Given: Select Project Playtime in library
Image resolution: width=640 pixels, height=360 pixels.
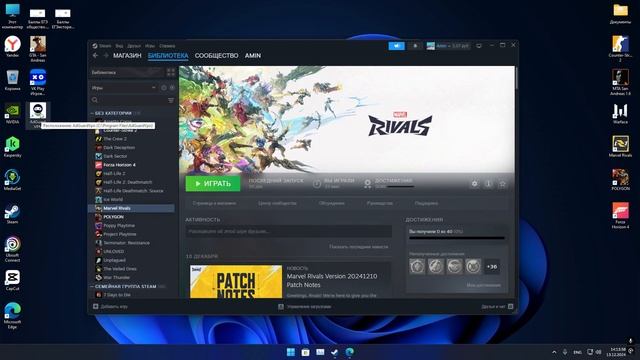Looking at the screenshot, I should [120, 234].
